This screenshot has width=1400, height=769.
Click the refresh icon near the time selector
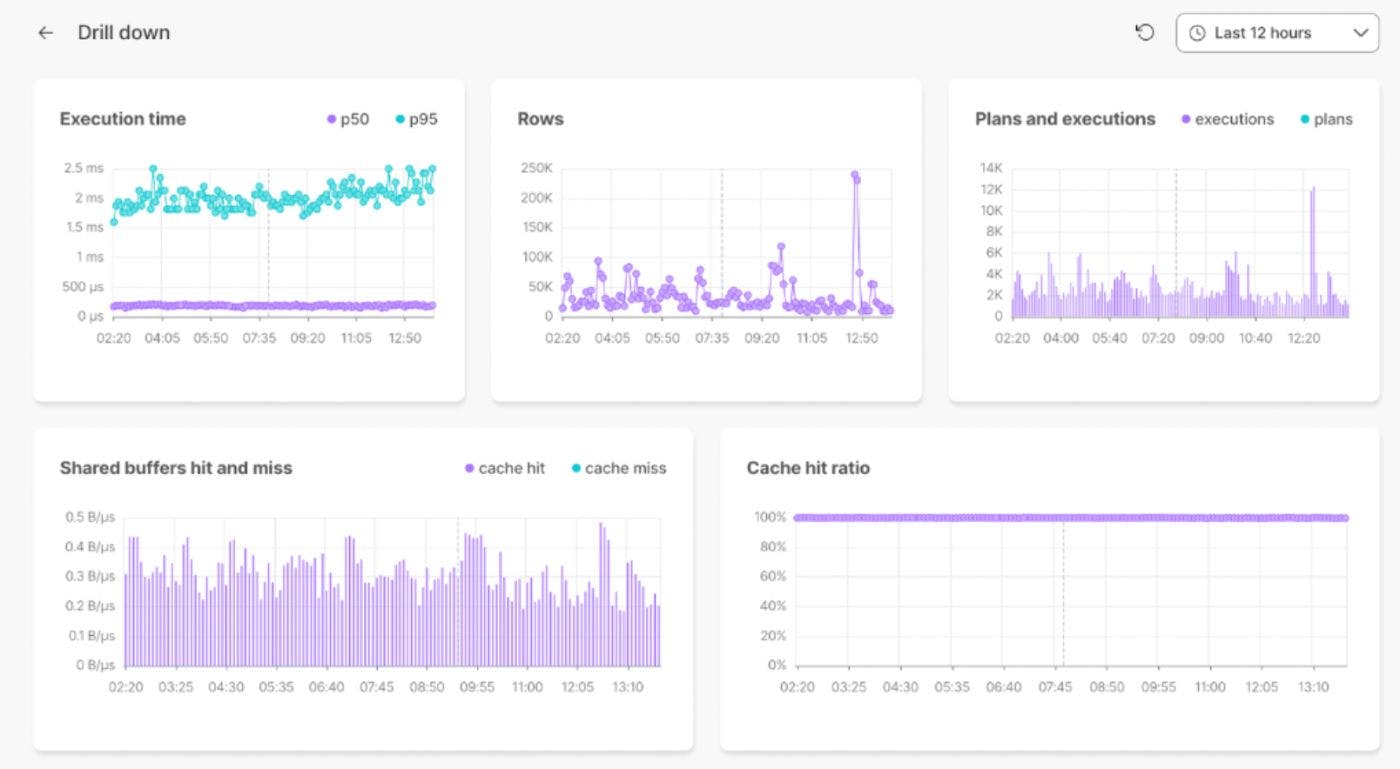(x=1143, y=32)
